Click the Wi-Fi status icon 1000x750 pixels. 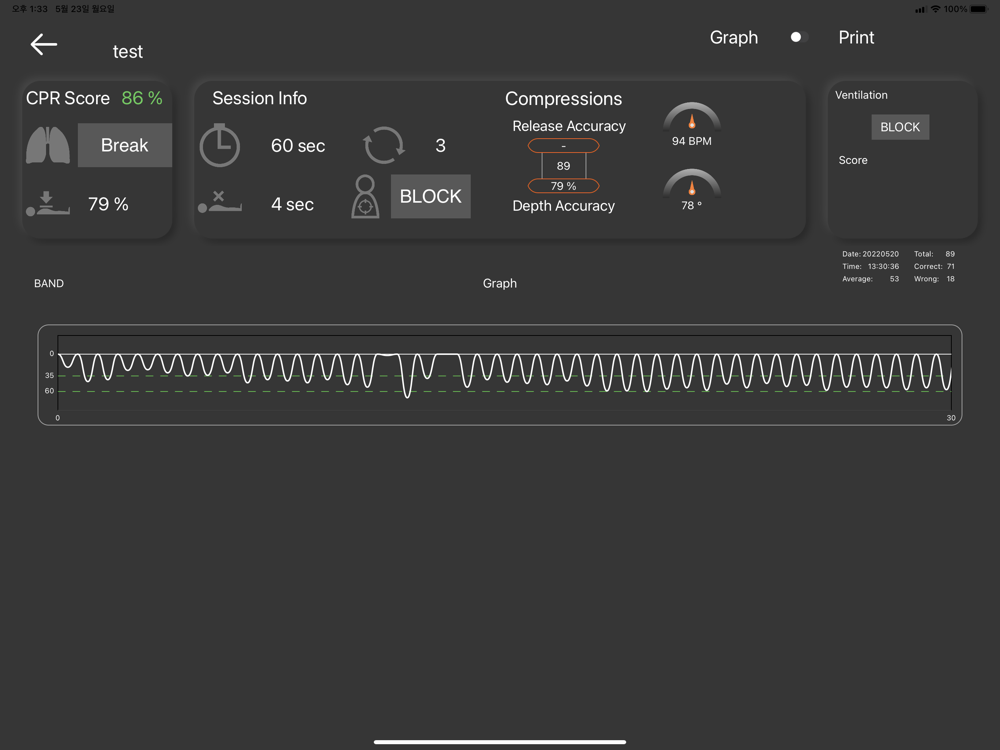935,9
